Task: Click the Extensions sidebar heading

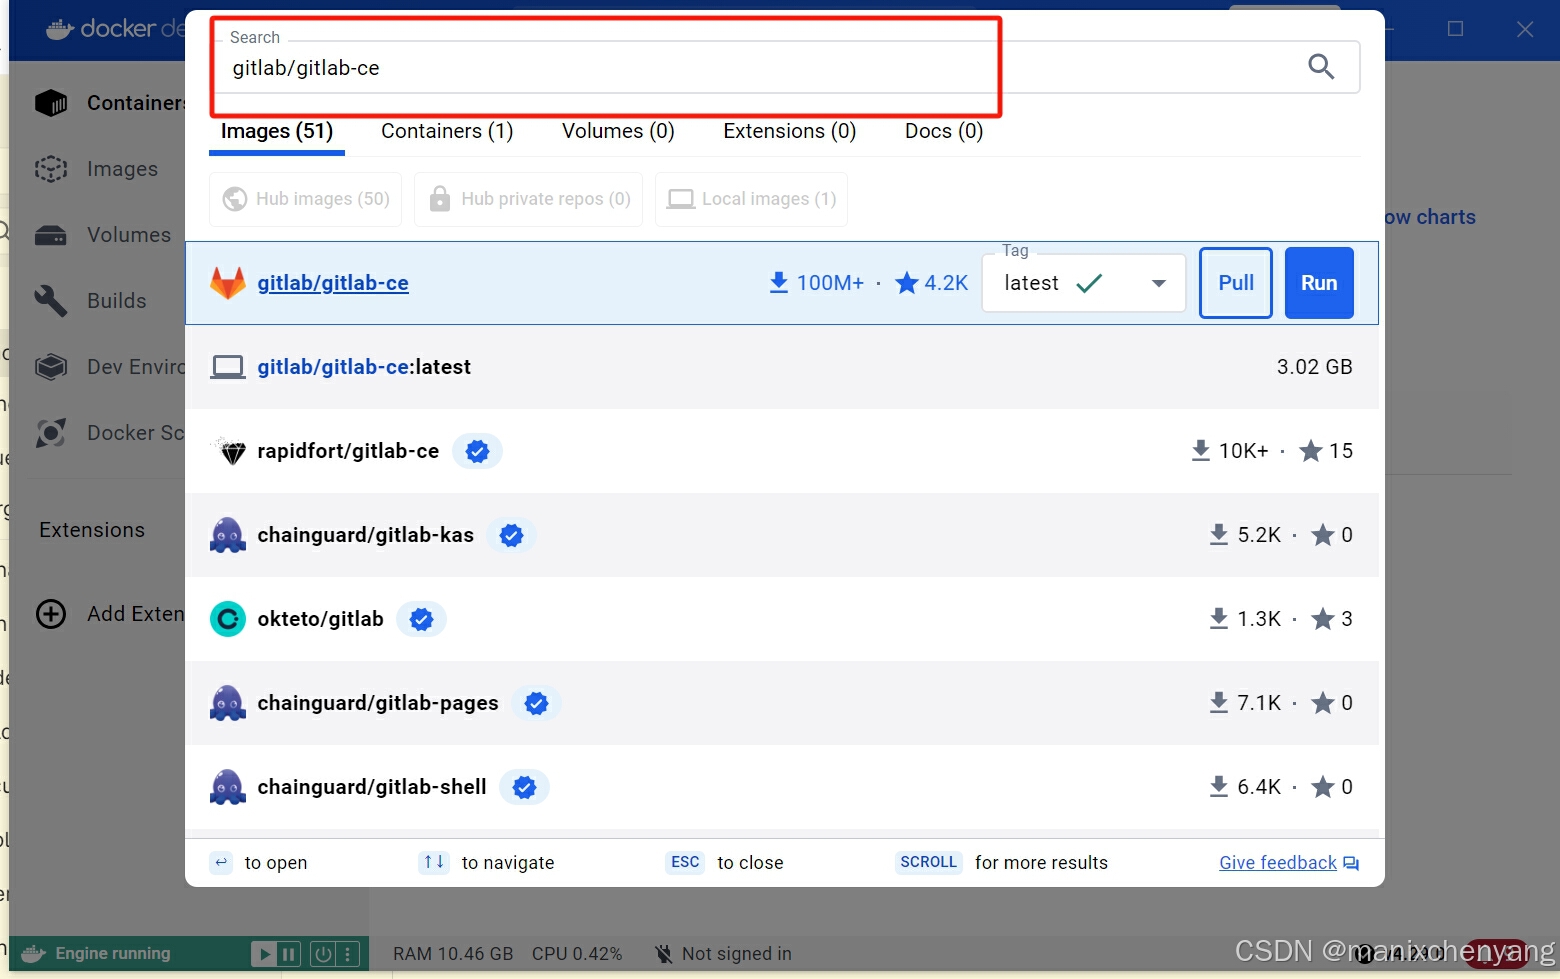Action: pyautogui.click(x=92, y=530)
